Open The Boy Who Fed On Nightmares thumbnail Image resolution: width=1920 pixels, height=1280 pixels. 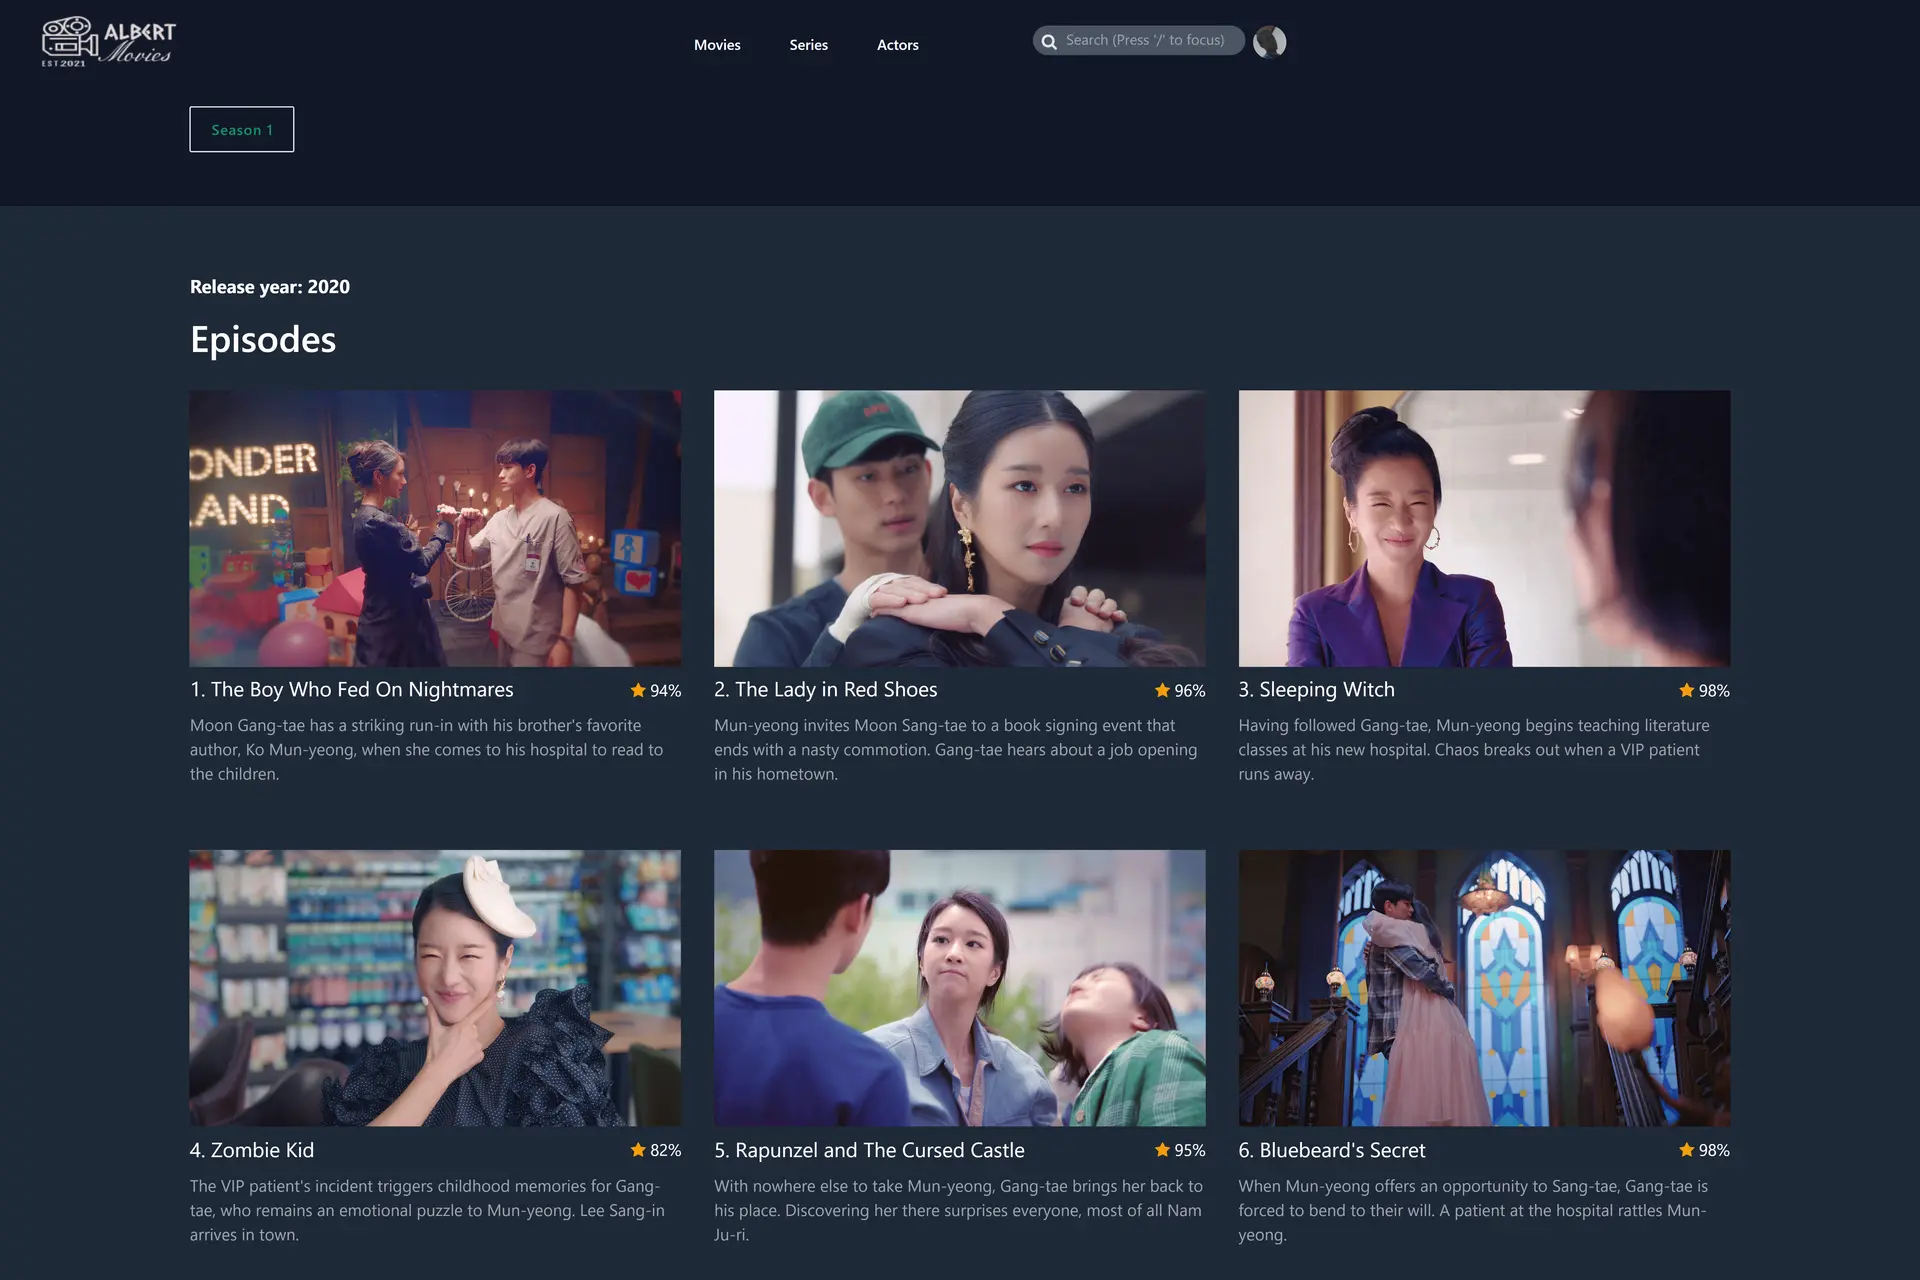click(435, 528)
